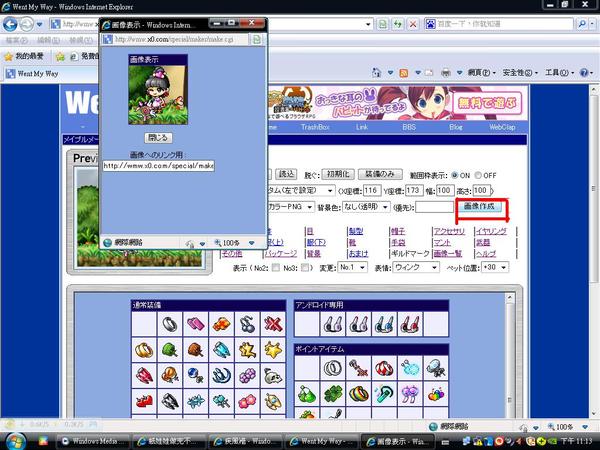Select the blue crescent moon earring
Screen dimensions: 600x450
[222, 375]
